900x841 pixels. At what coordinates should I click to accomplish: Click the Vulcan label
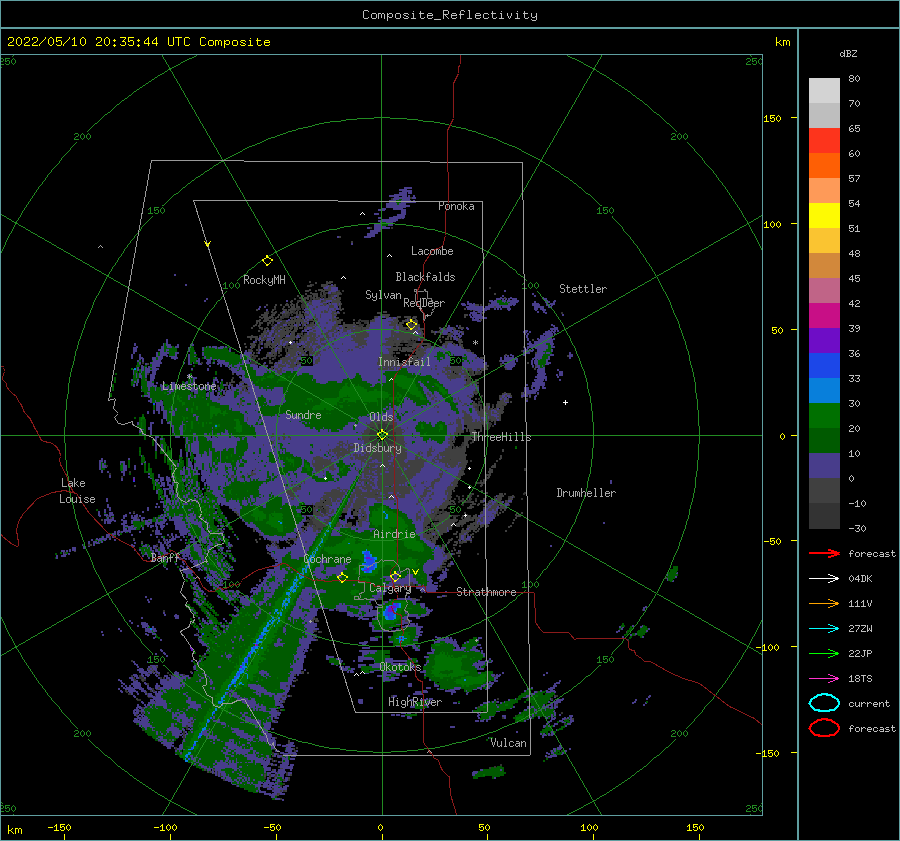click(x=508, y=743)
